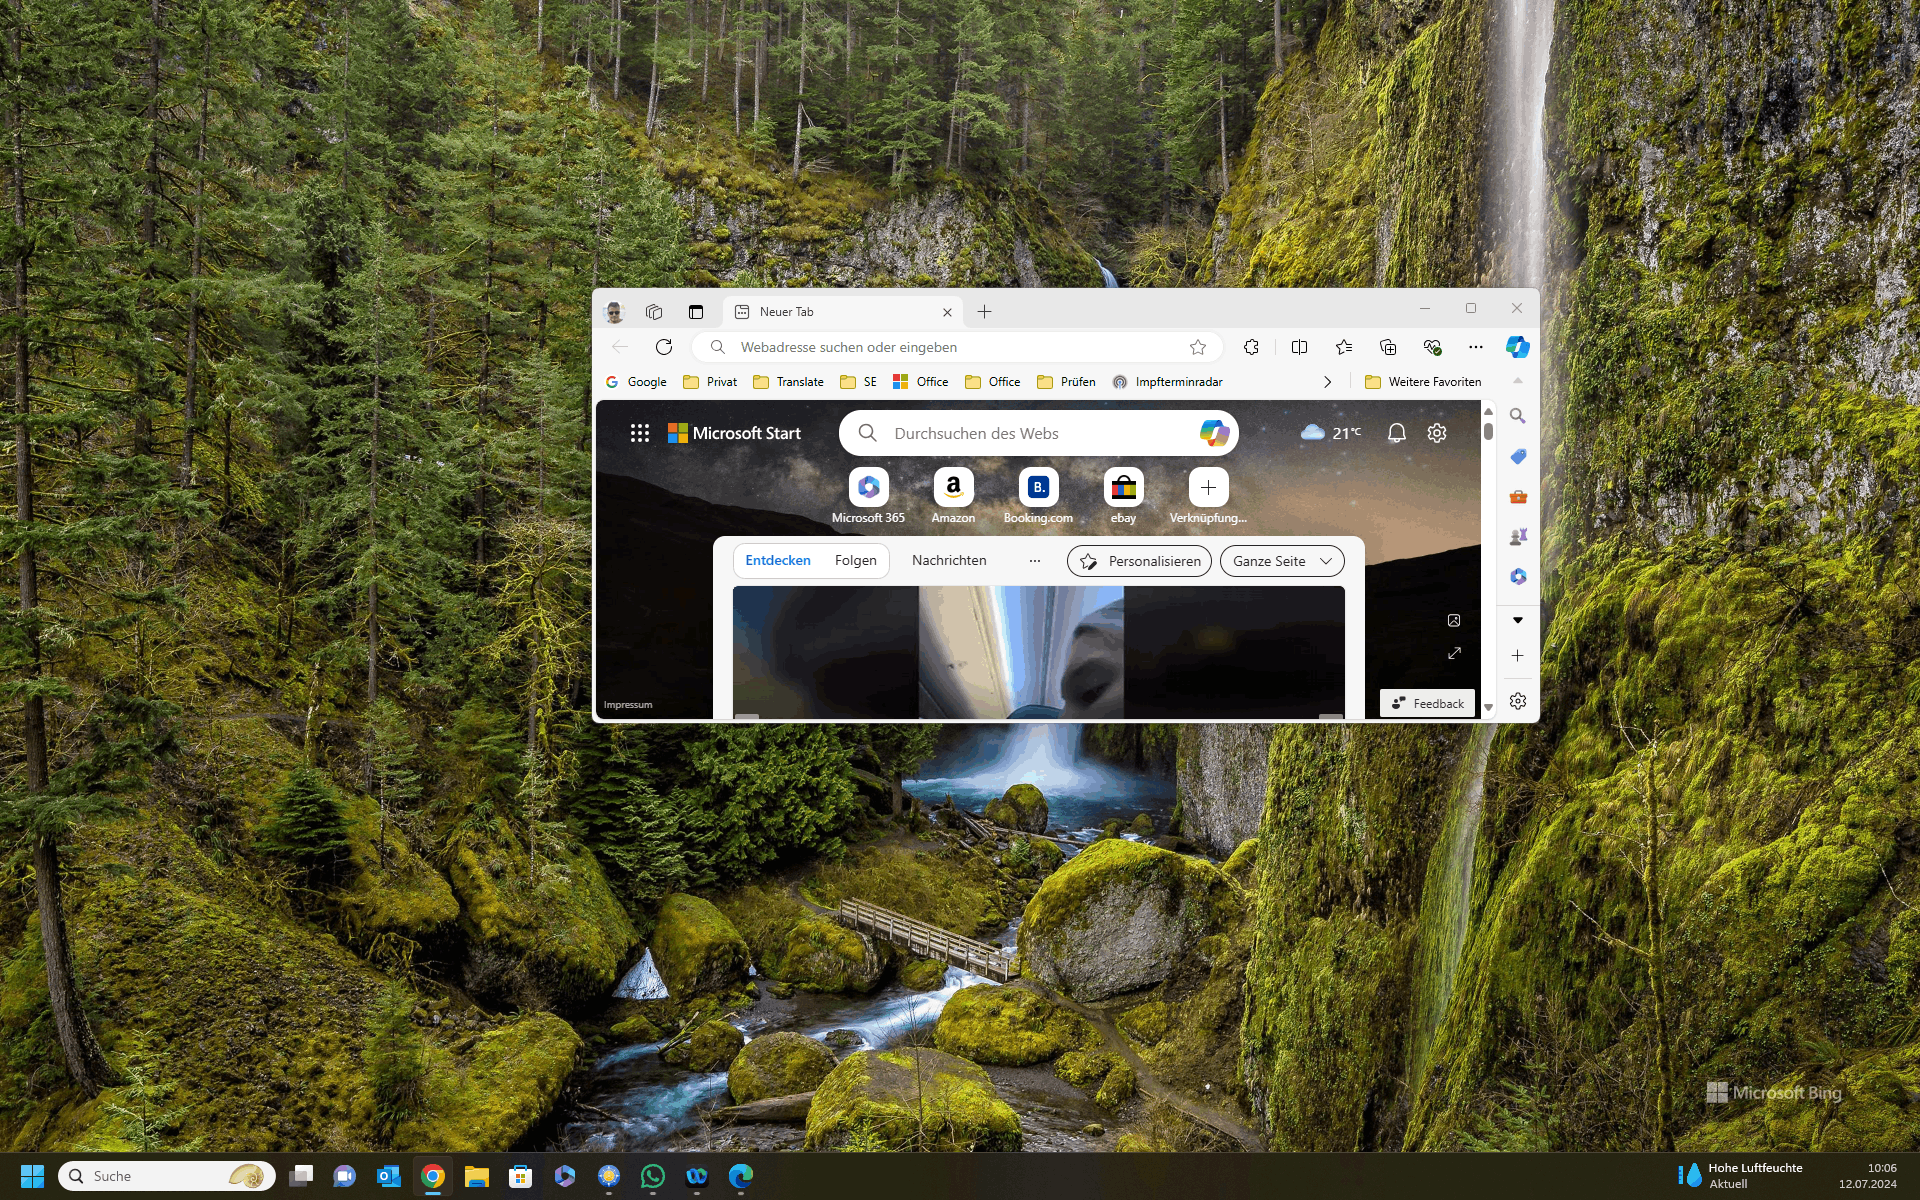
Task: Open Collections toolbar icon
Action: tap(1387, 347)
